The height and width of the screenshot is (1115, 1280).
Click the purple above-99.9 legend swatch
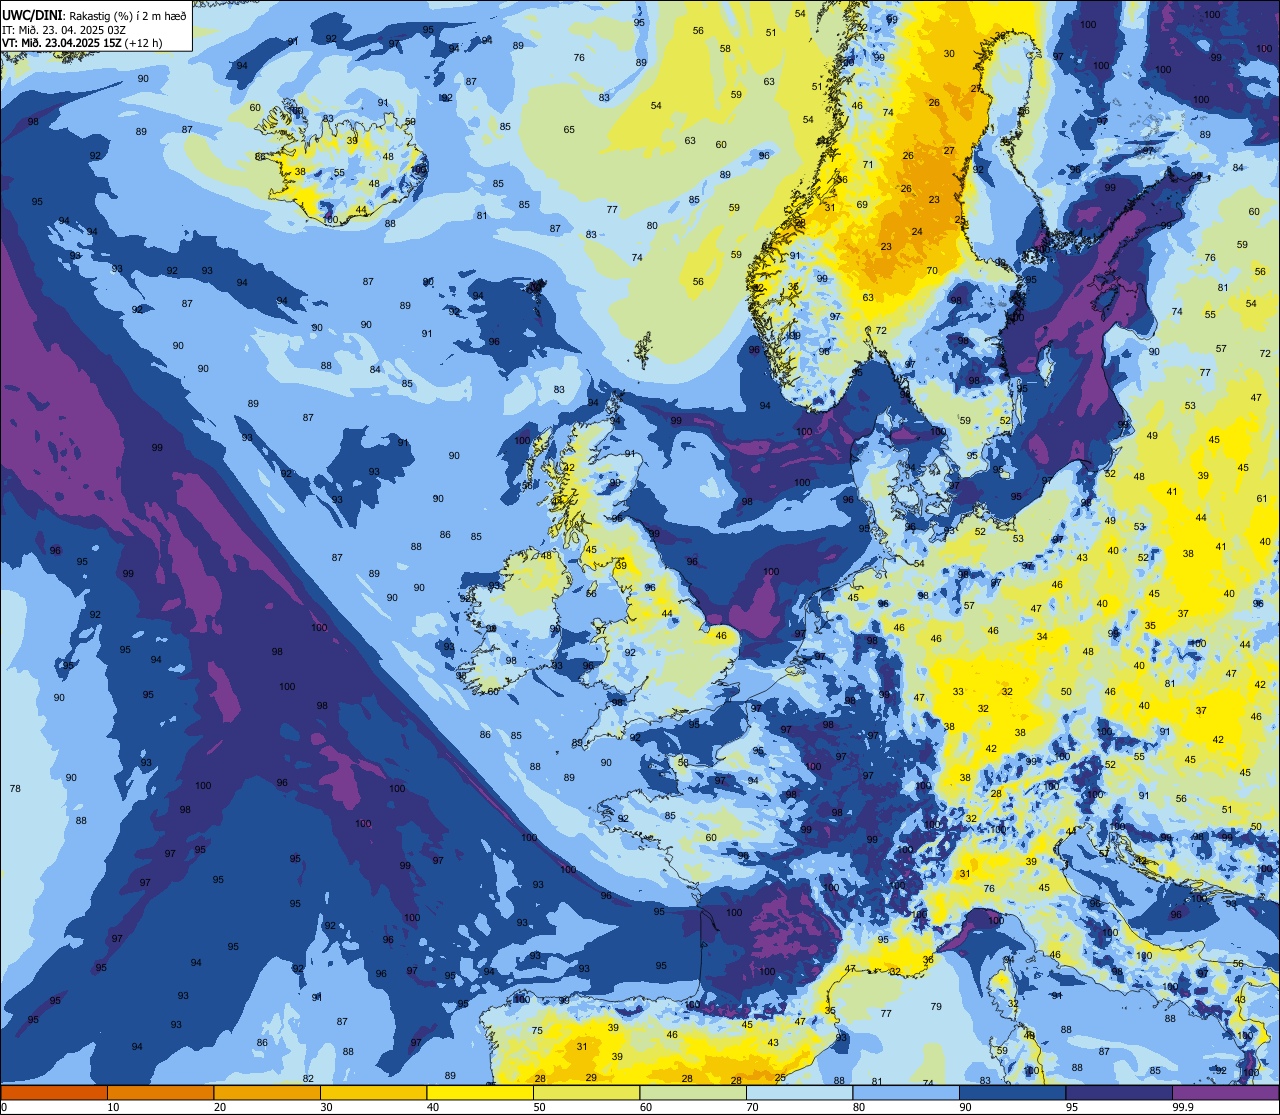1226,1093
